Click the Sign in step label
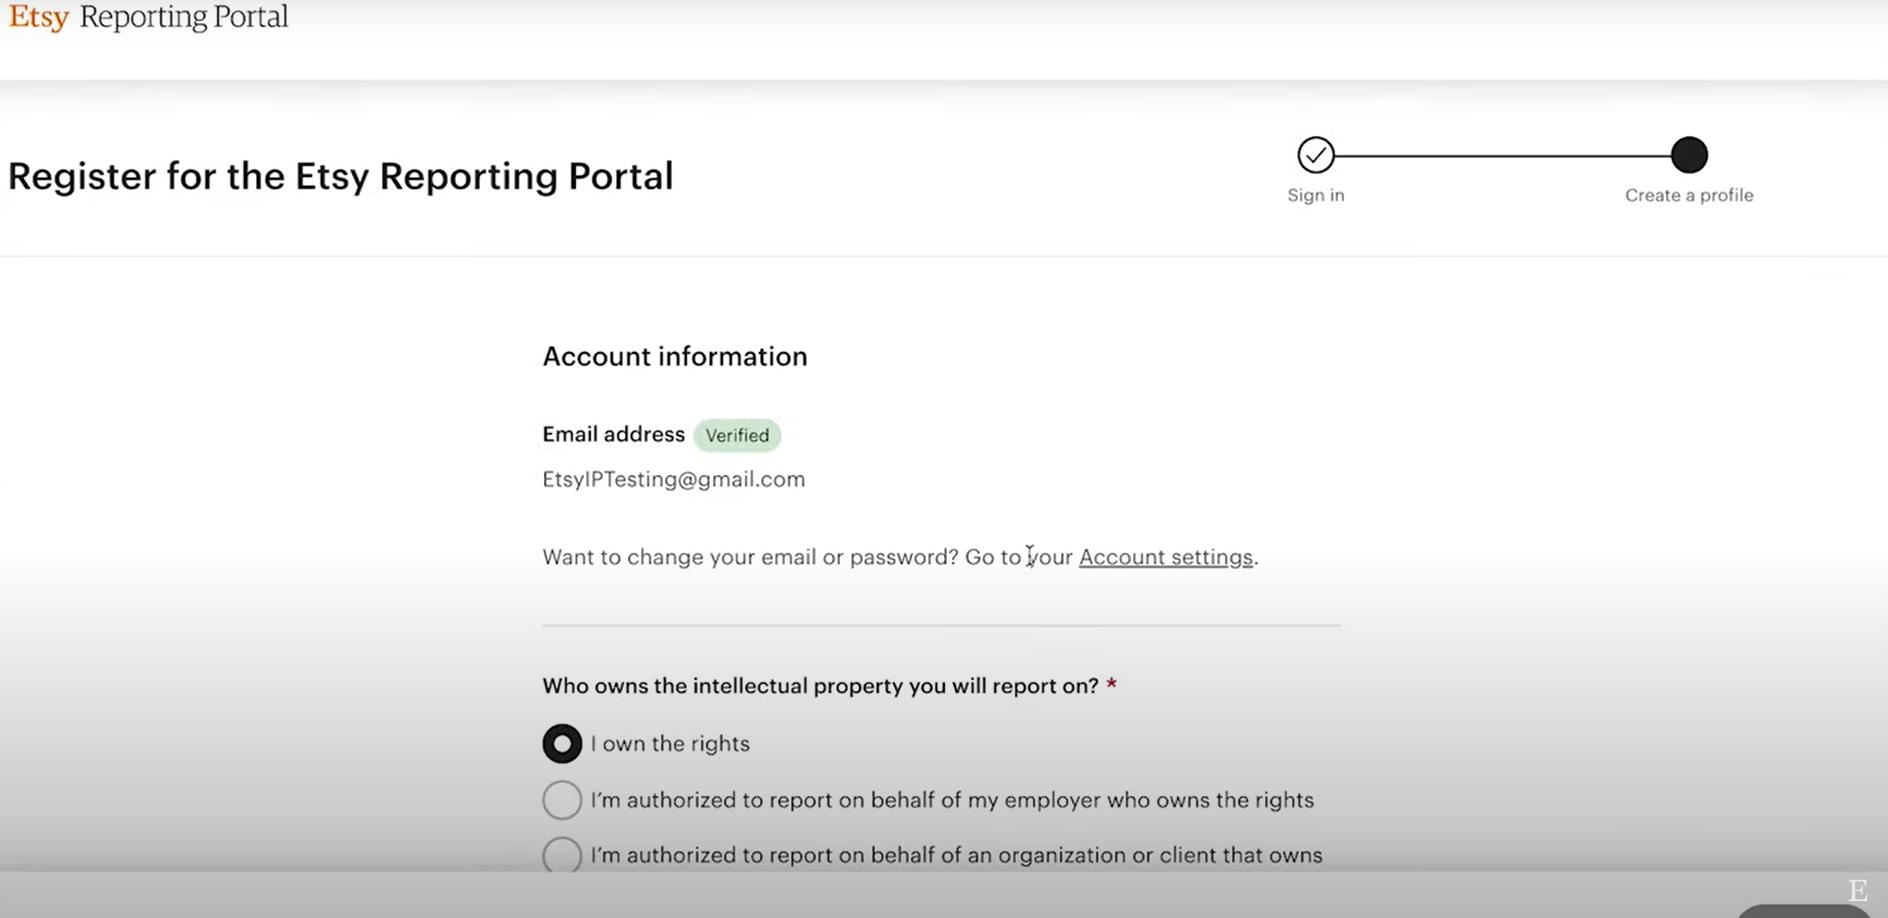 point(1316,195)
